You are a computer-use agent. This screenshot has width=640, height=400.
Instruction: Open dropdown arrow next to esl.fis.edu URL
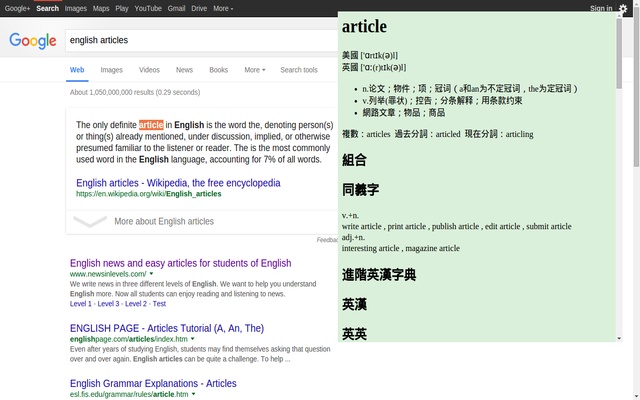point(193,394)
